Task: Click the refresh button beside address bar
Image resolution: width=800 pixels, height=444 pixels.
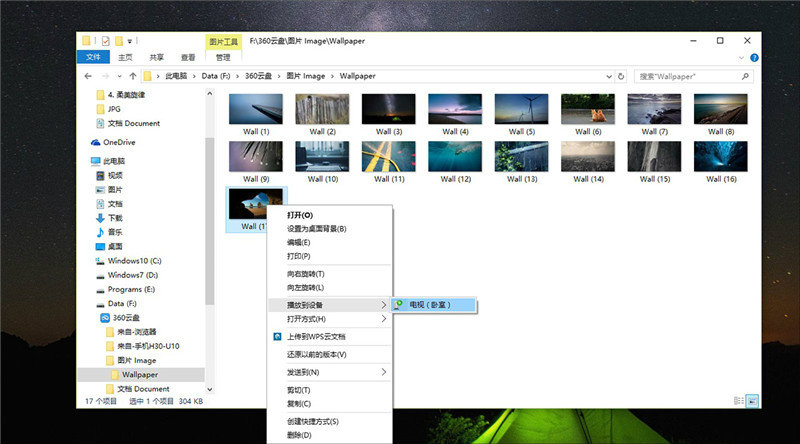Action: [622, 76]
